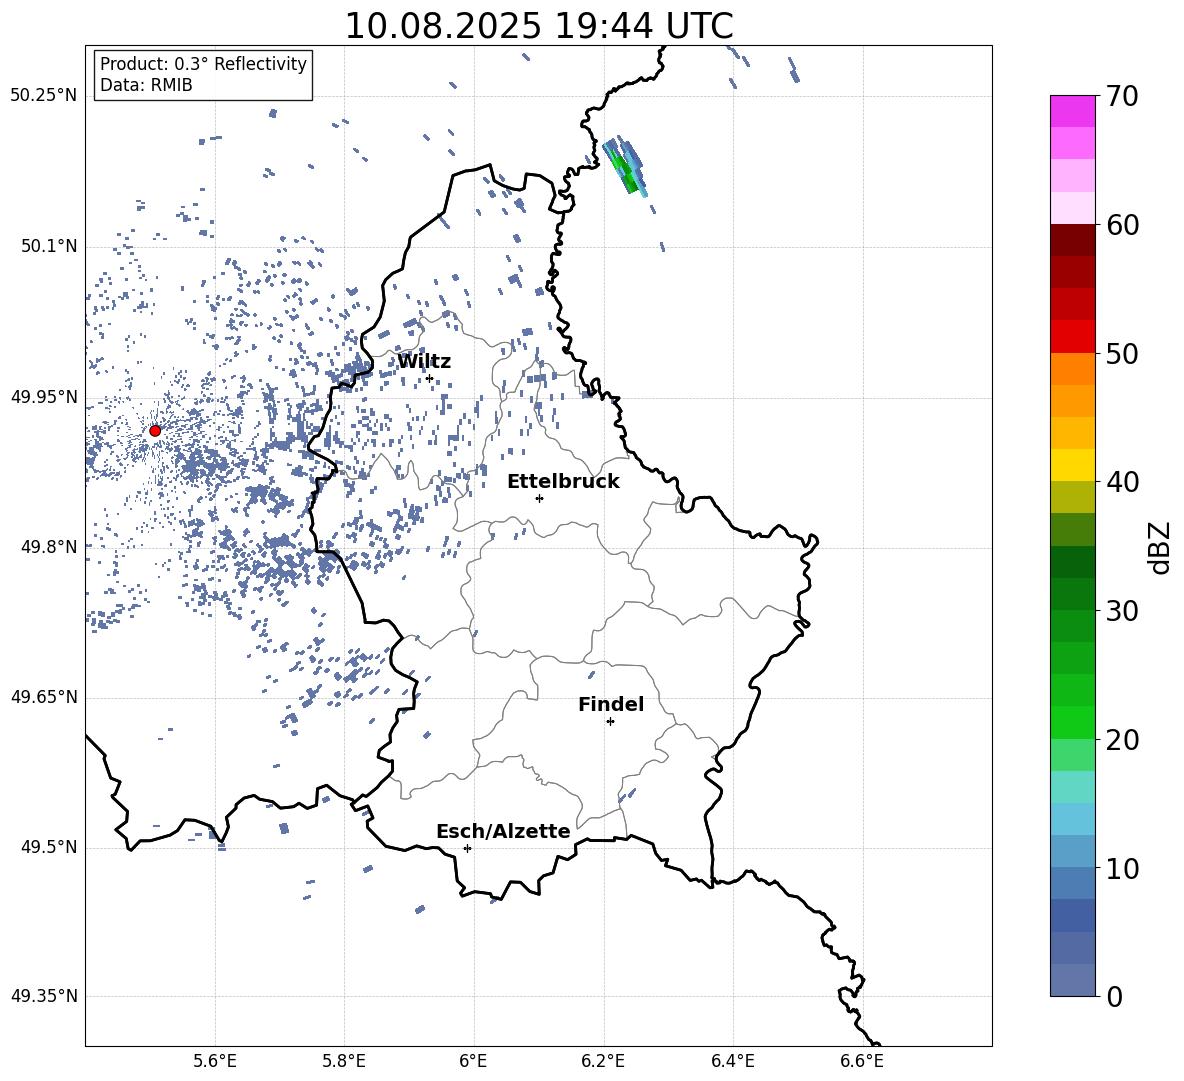This screenshot has height=1081, width=1184.
Task: Click the 50.1°N latitude label
Action: 49,247
